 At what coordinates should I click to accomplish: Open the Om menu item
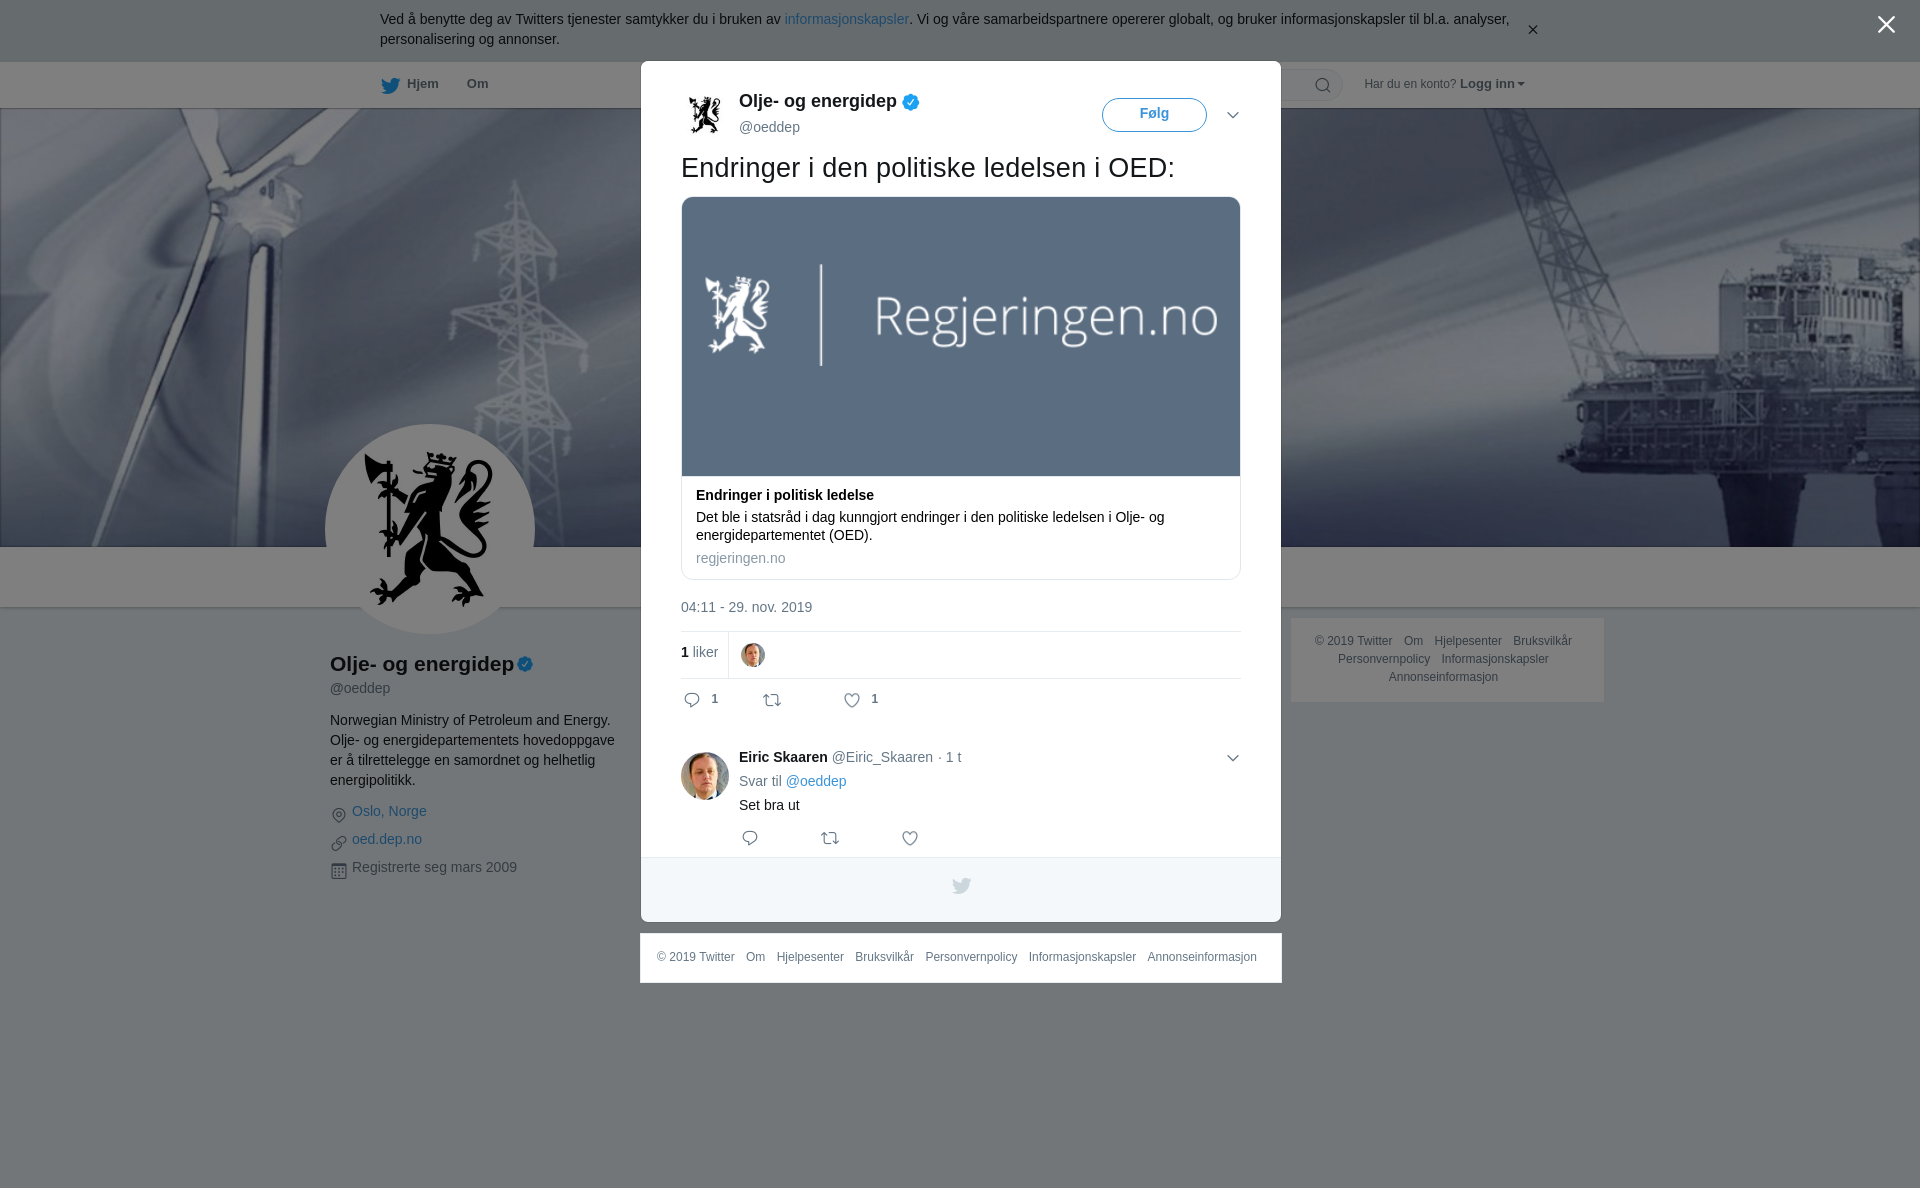[x=477, y=84]
